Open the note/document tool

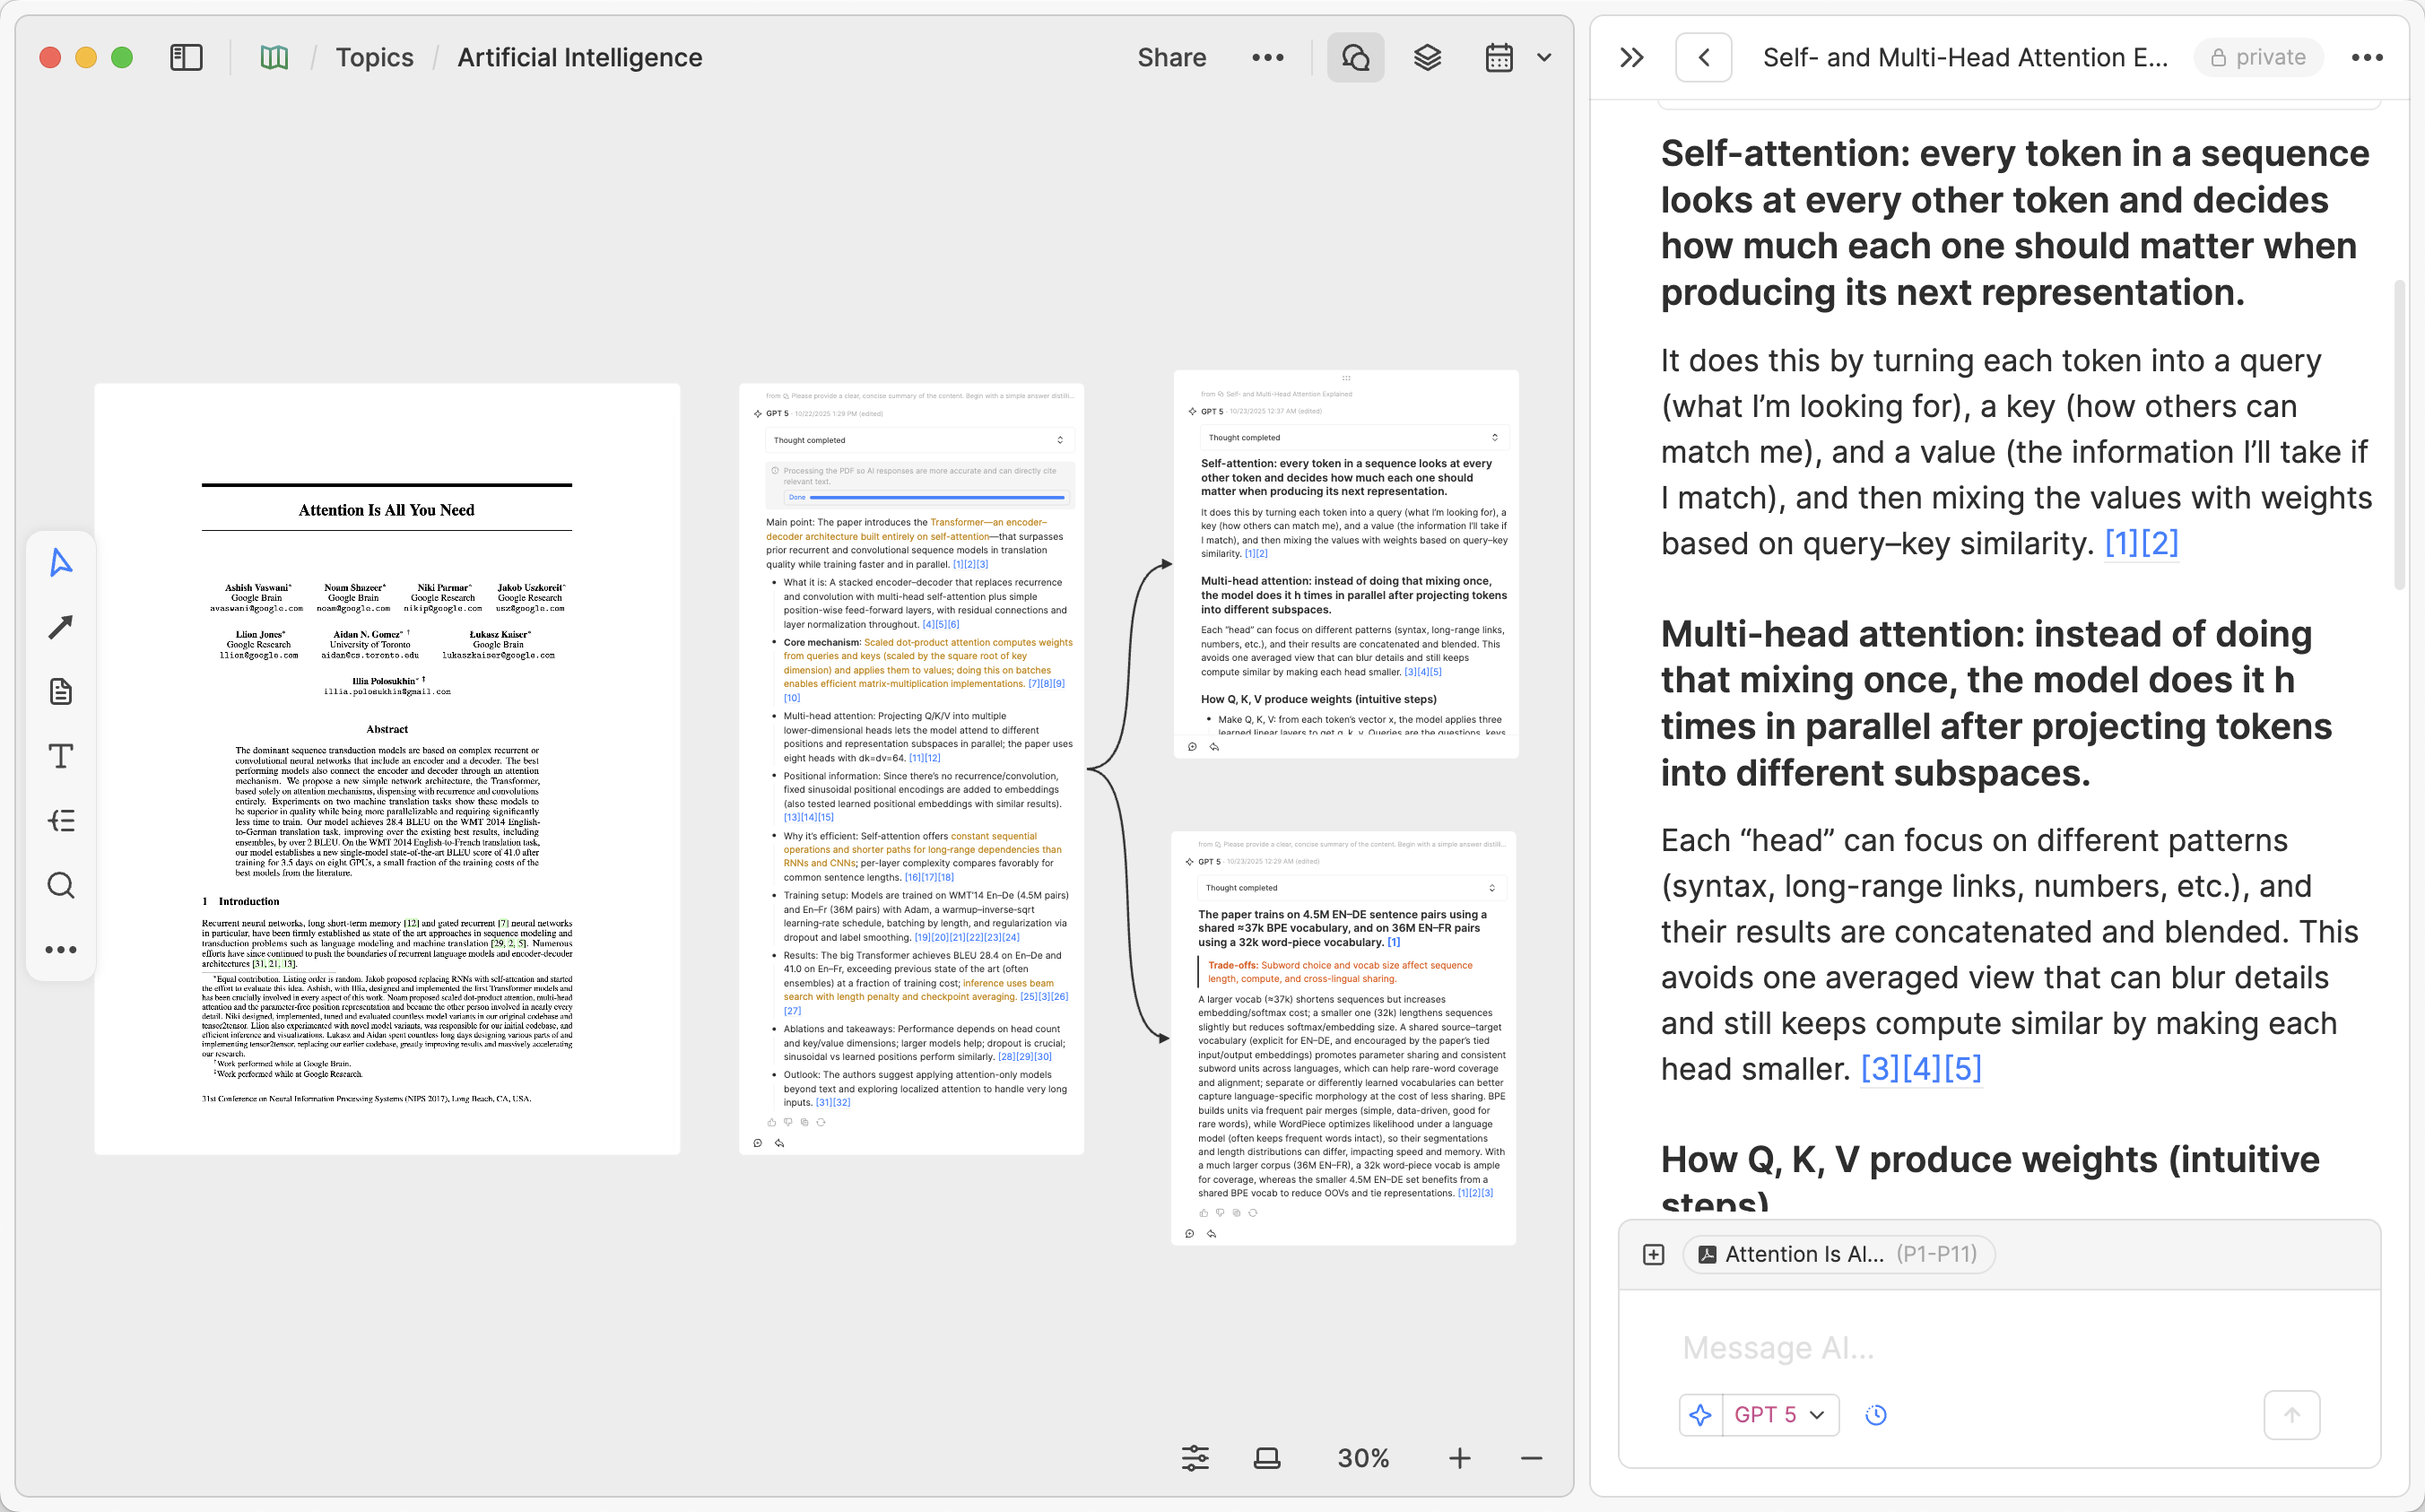pyautogui.click(x=60, y=691)
